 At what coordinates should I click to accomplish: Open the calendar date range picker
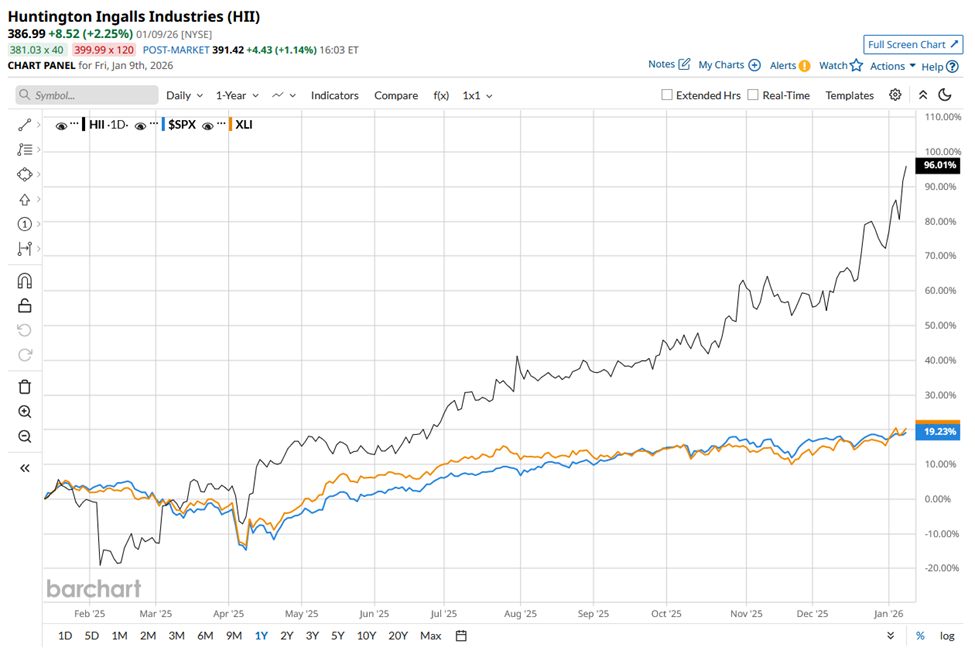[x=461, y=636]
